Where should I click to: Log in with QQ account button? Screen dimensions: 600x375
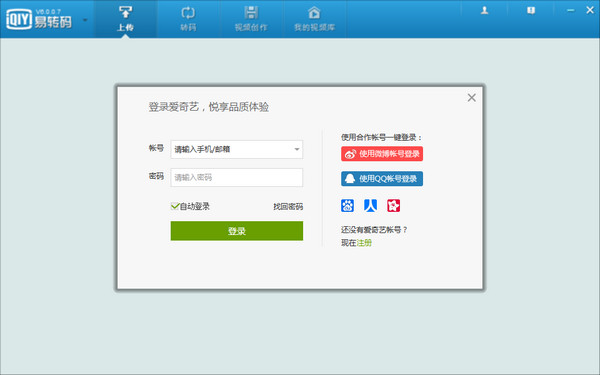tap(382, 179)
